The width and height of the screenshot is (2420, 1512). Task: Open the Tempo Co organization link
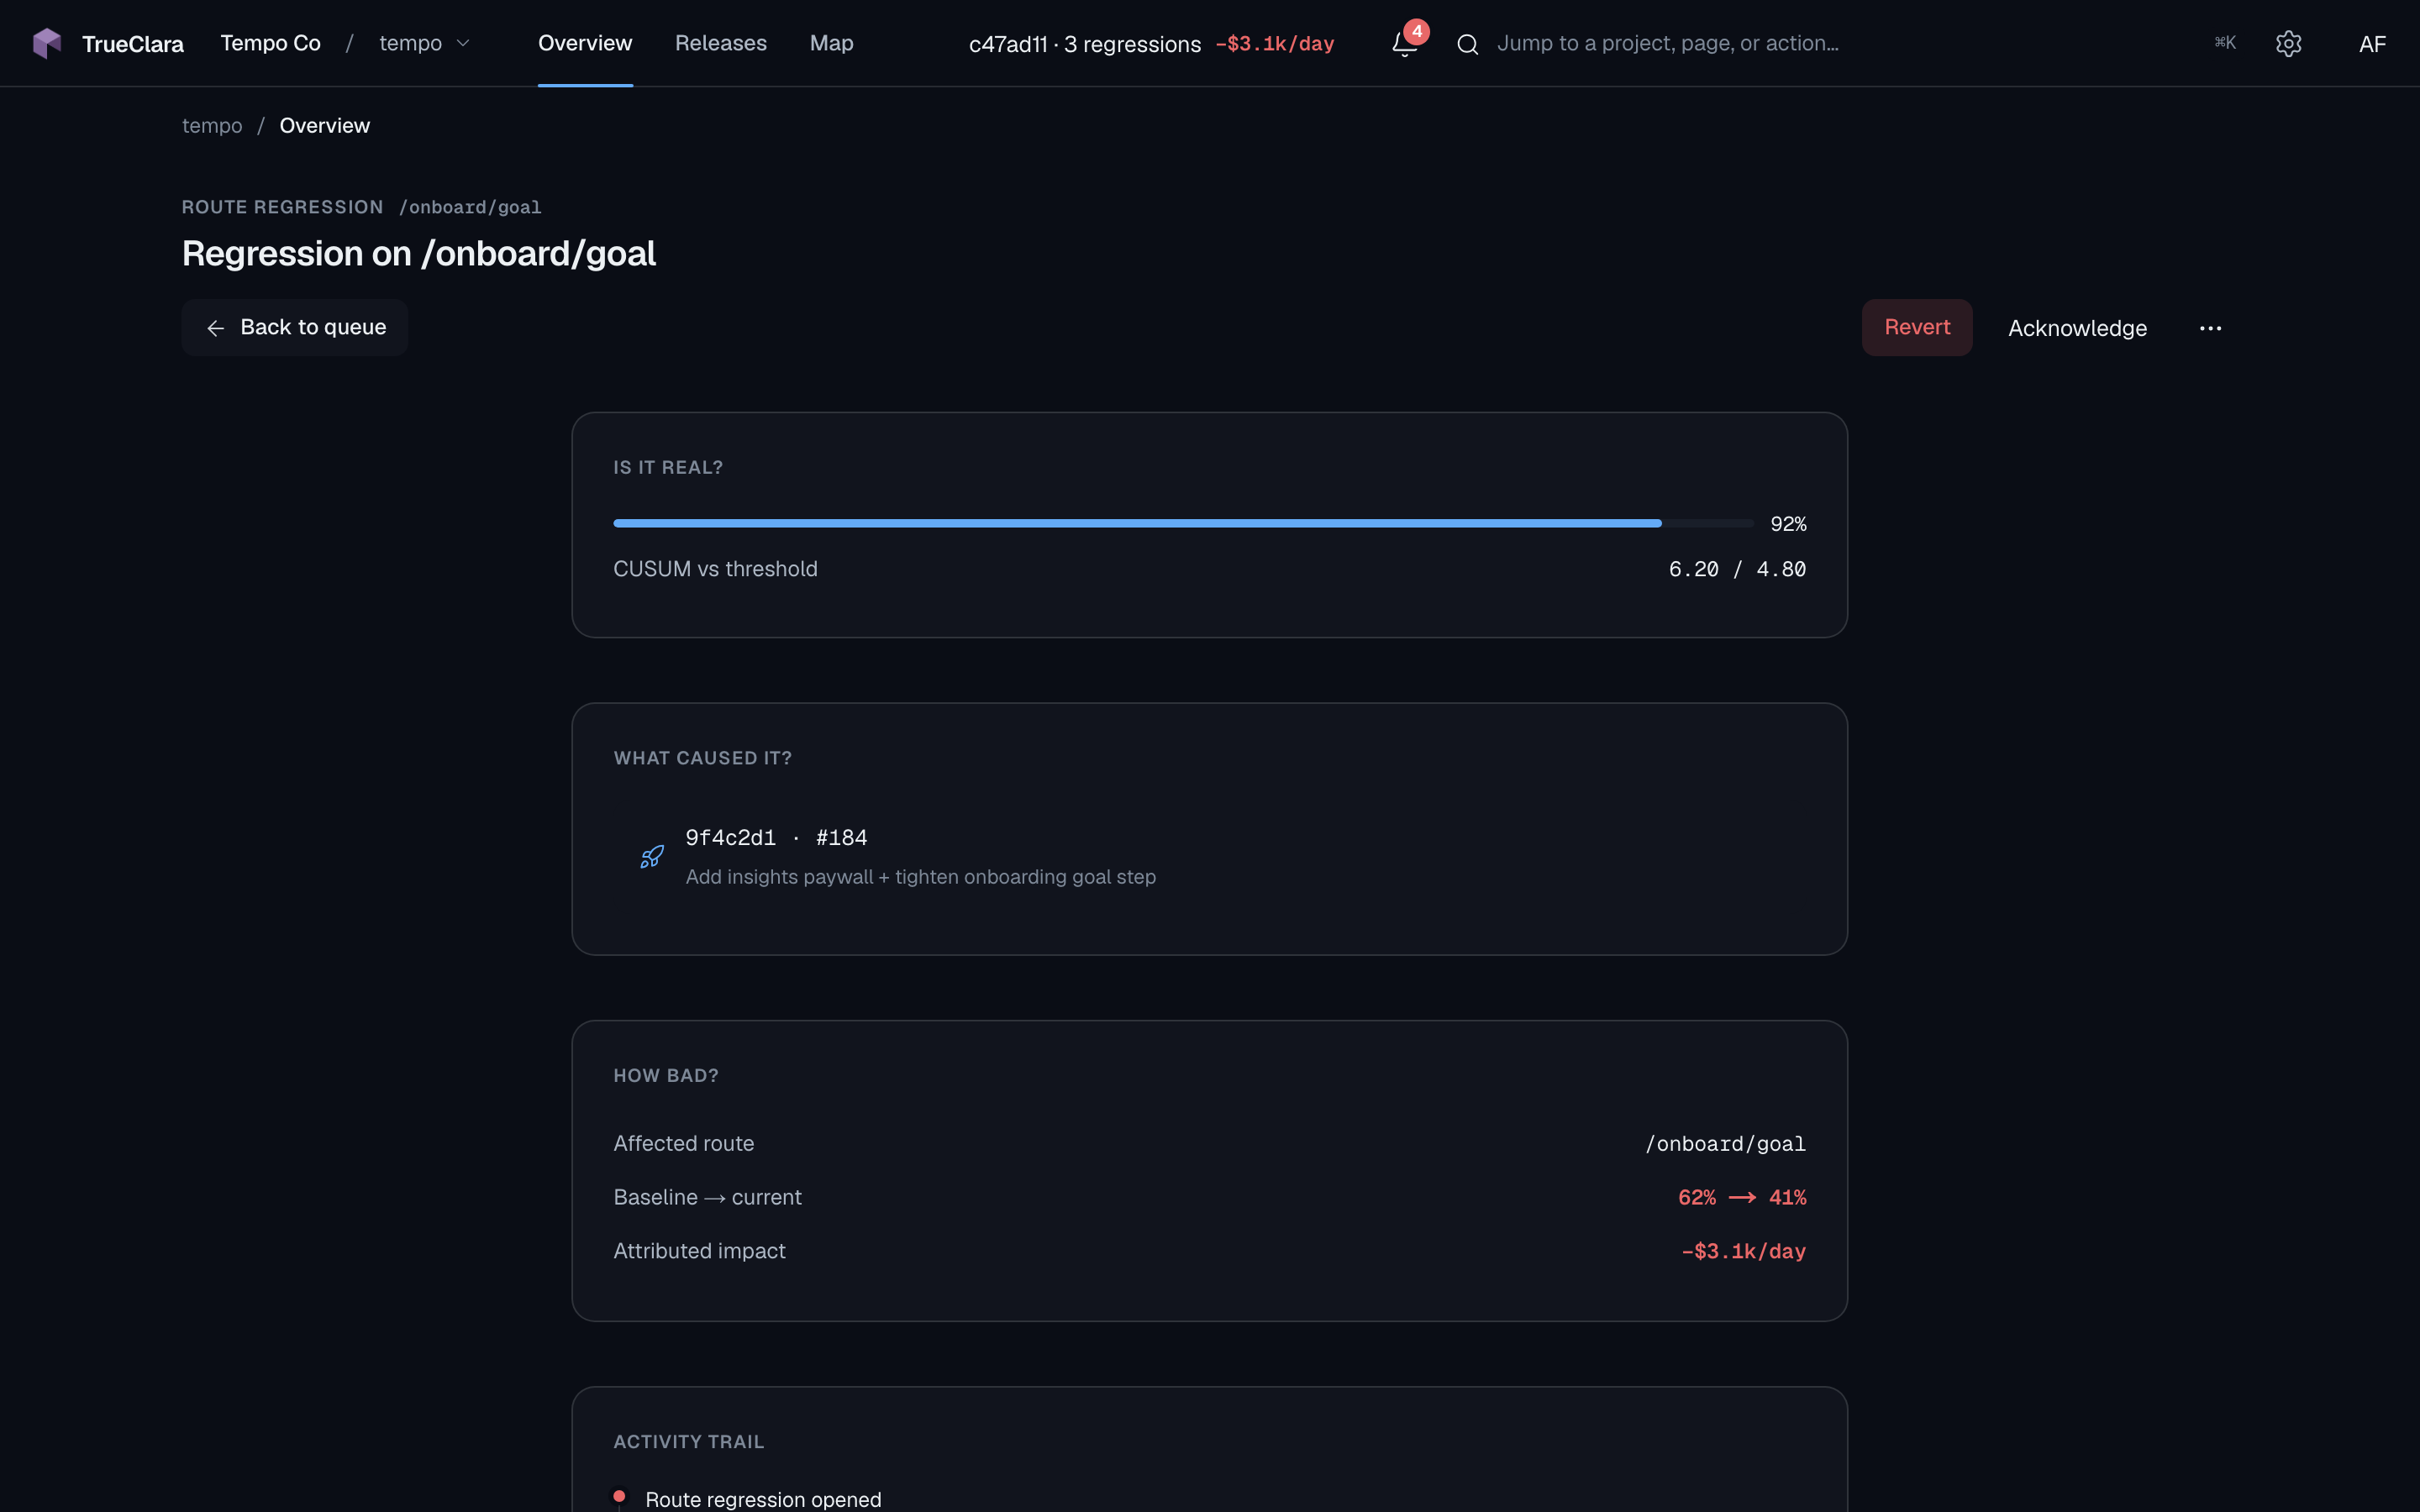pyautogui.click(x=270, y=43)
